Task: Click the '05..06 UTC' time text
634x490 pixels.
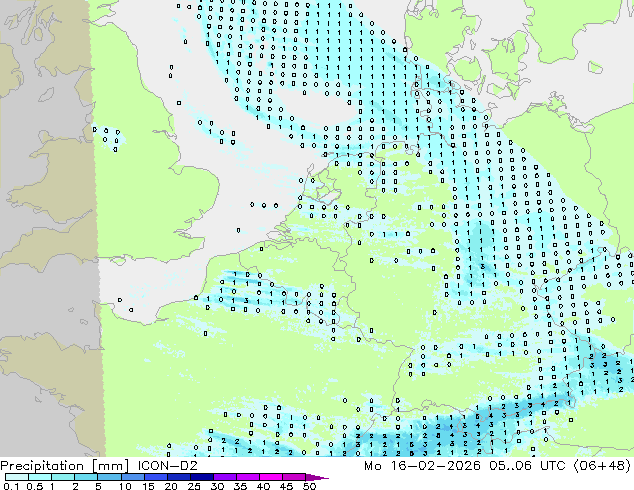Action: [527, 466]
